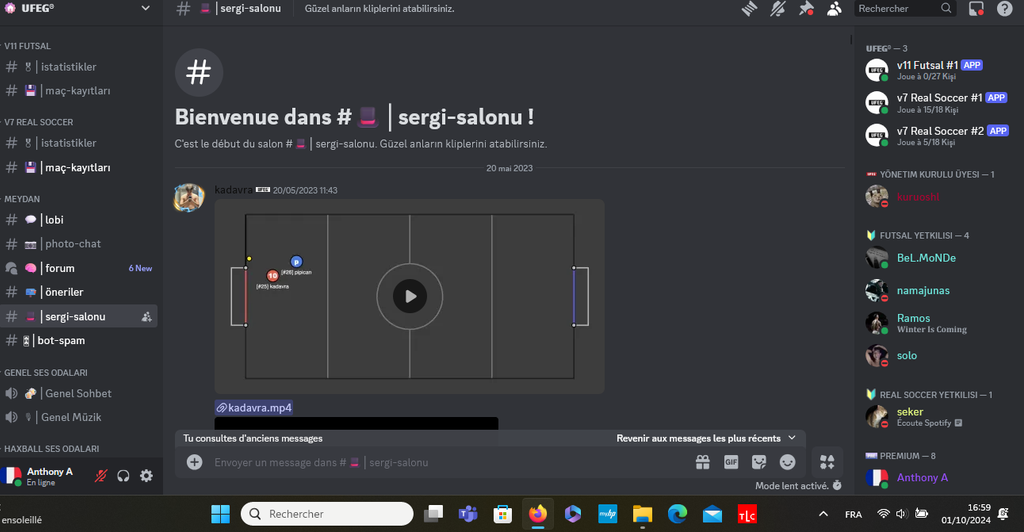This screenshot has height=532, width=1024.
Task: Collapse the V7 REAL SOCCER category
Action: point(38,122)
